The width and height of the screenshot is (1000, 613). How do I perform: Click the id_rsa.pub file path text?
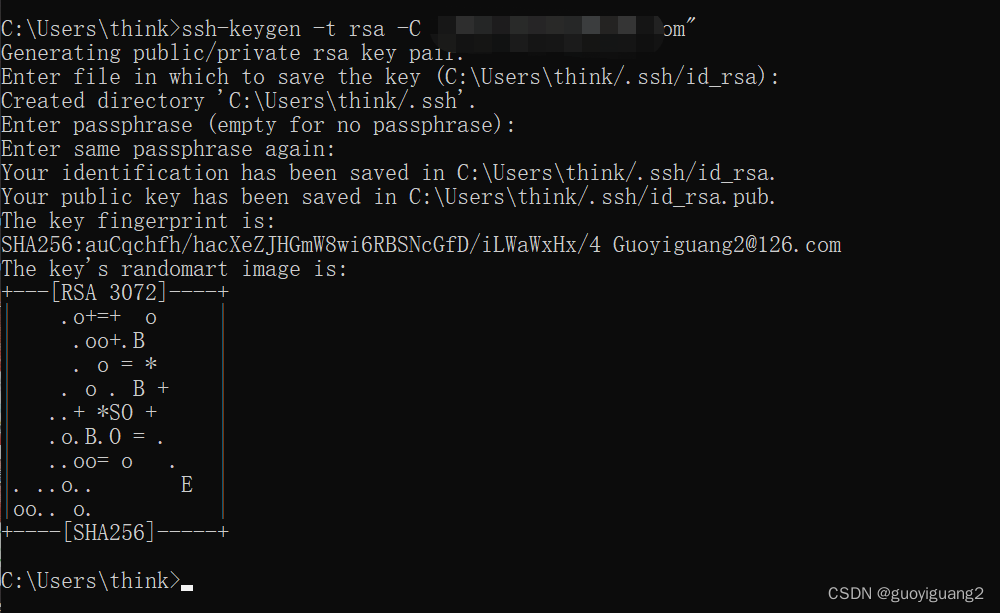click(x=592, y=197)
